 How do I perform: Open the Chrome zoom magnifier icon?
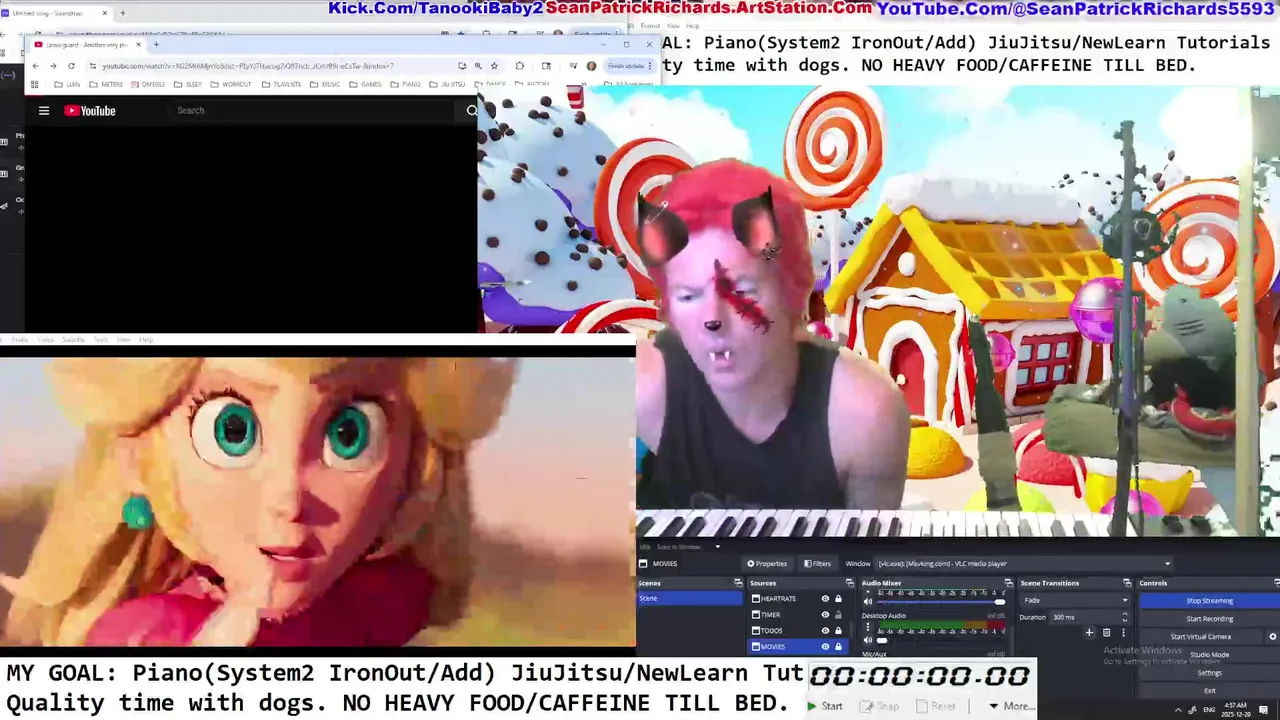pyautogui.click(x=478, y=66)
